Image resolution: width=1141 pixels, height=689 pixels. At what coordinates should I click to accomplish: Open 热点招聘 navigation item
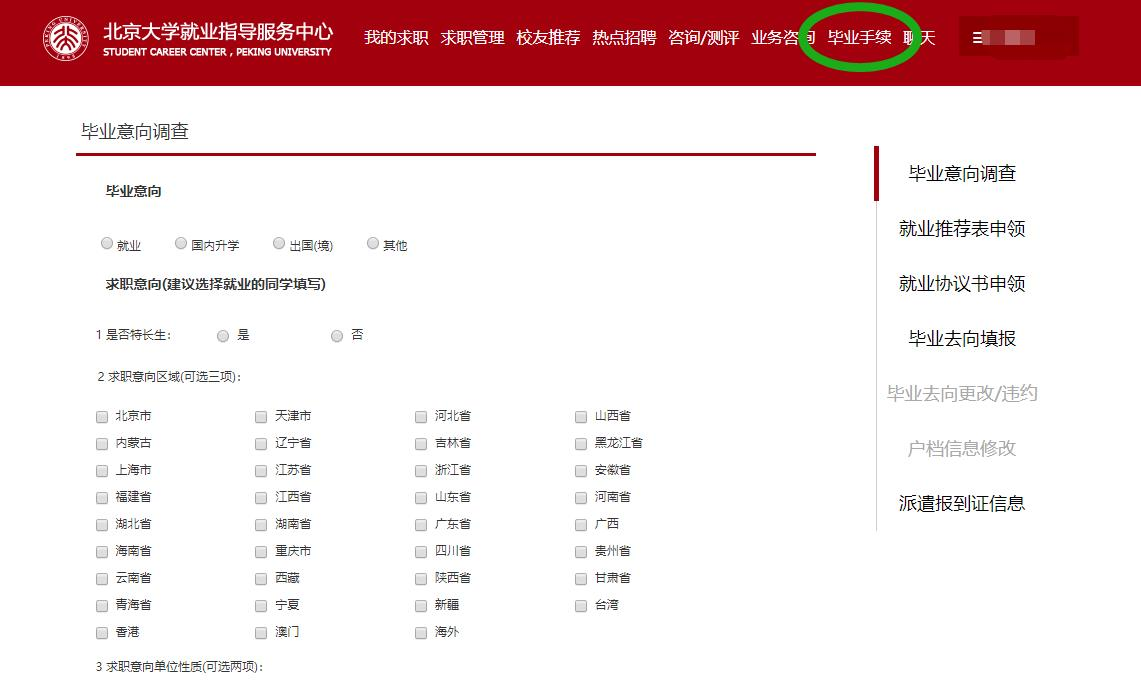[x=624, y=38]
